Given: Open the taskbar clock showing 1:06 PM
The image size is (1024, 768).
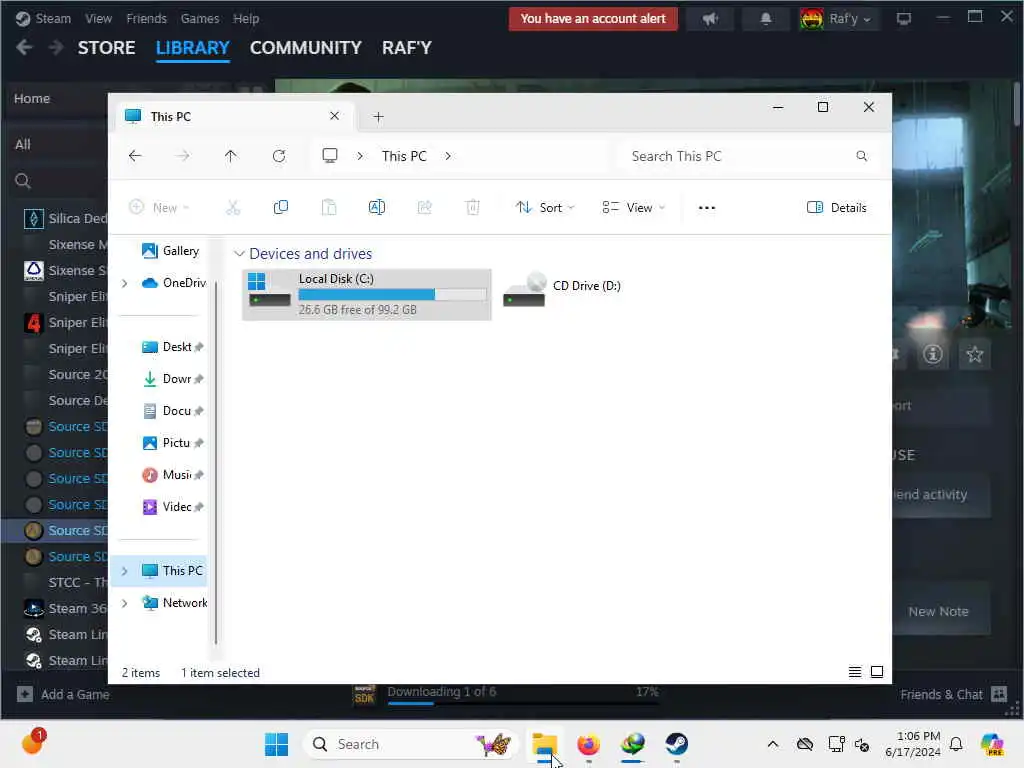Looking at the screenshot, I should [x=912, y=744].
